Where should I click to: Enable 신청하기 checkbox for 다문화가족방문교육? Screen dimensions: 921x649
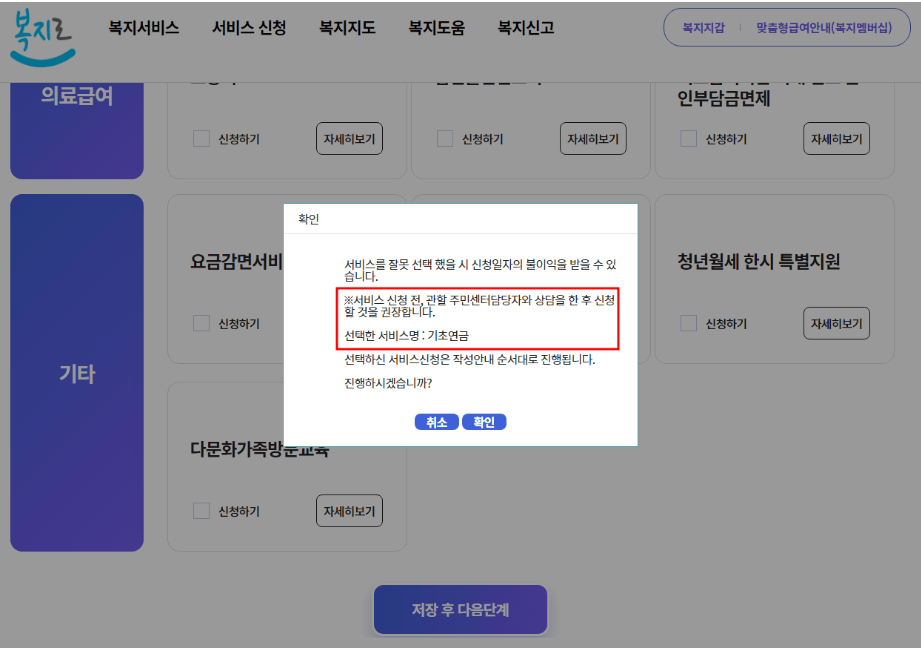click(200, 510)
